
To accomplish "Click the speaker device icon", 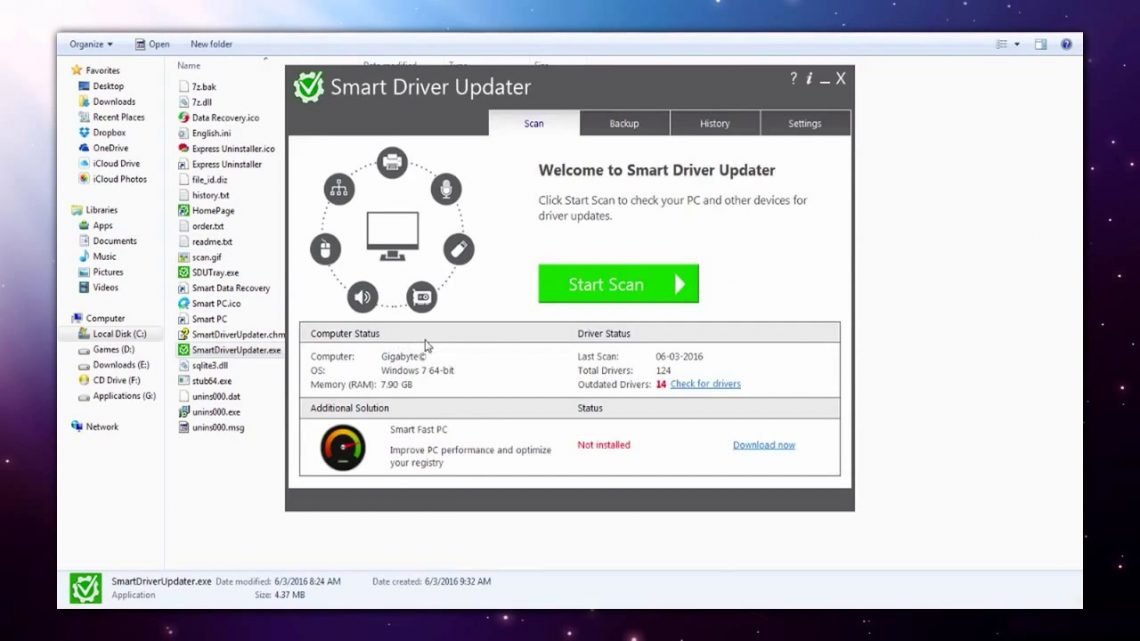I will (x=362, y=297).
